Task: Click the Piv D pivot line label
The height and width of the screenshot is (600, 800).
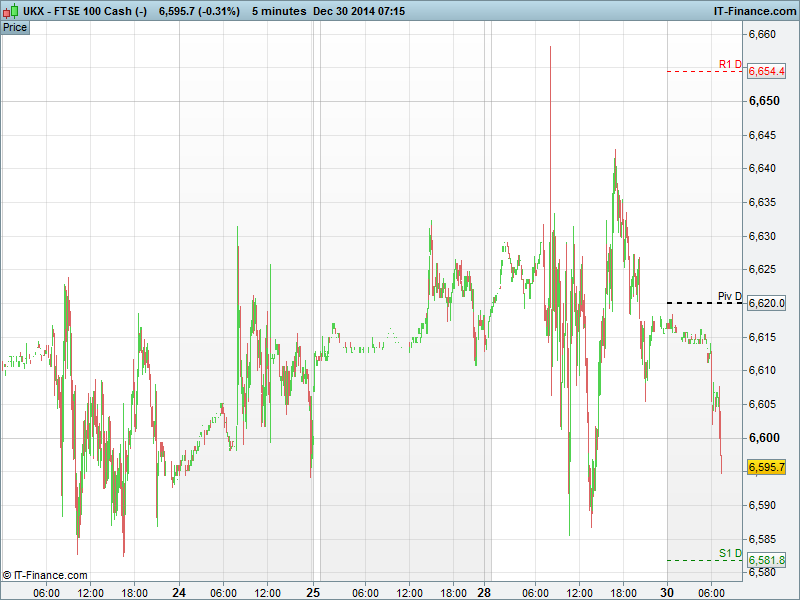Action: (x=729, y=297)
